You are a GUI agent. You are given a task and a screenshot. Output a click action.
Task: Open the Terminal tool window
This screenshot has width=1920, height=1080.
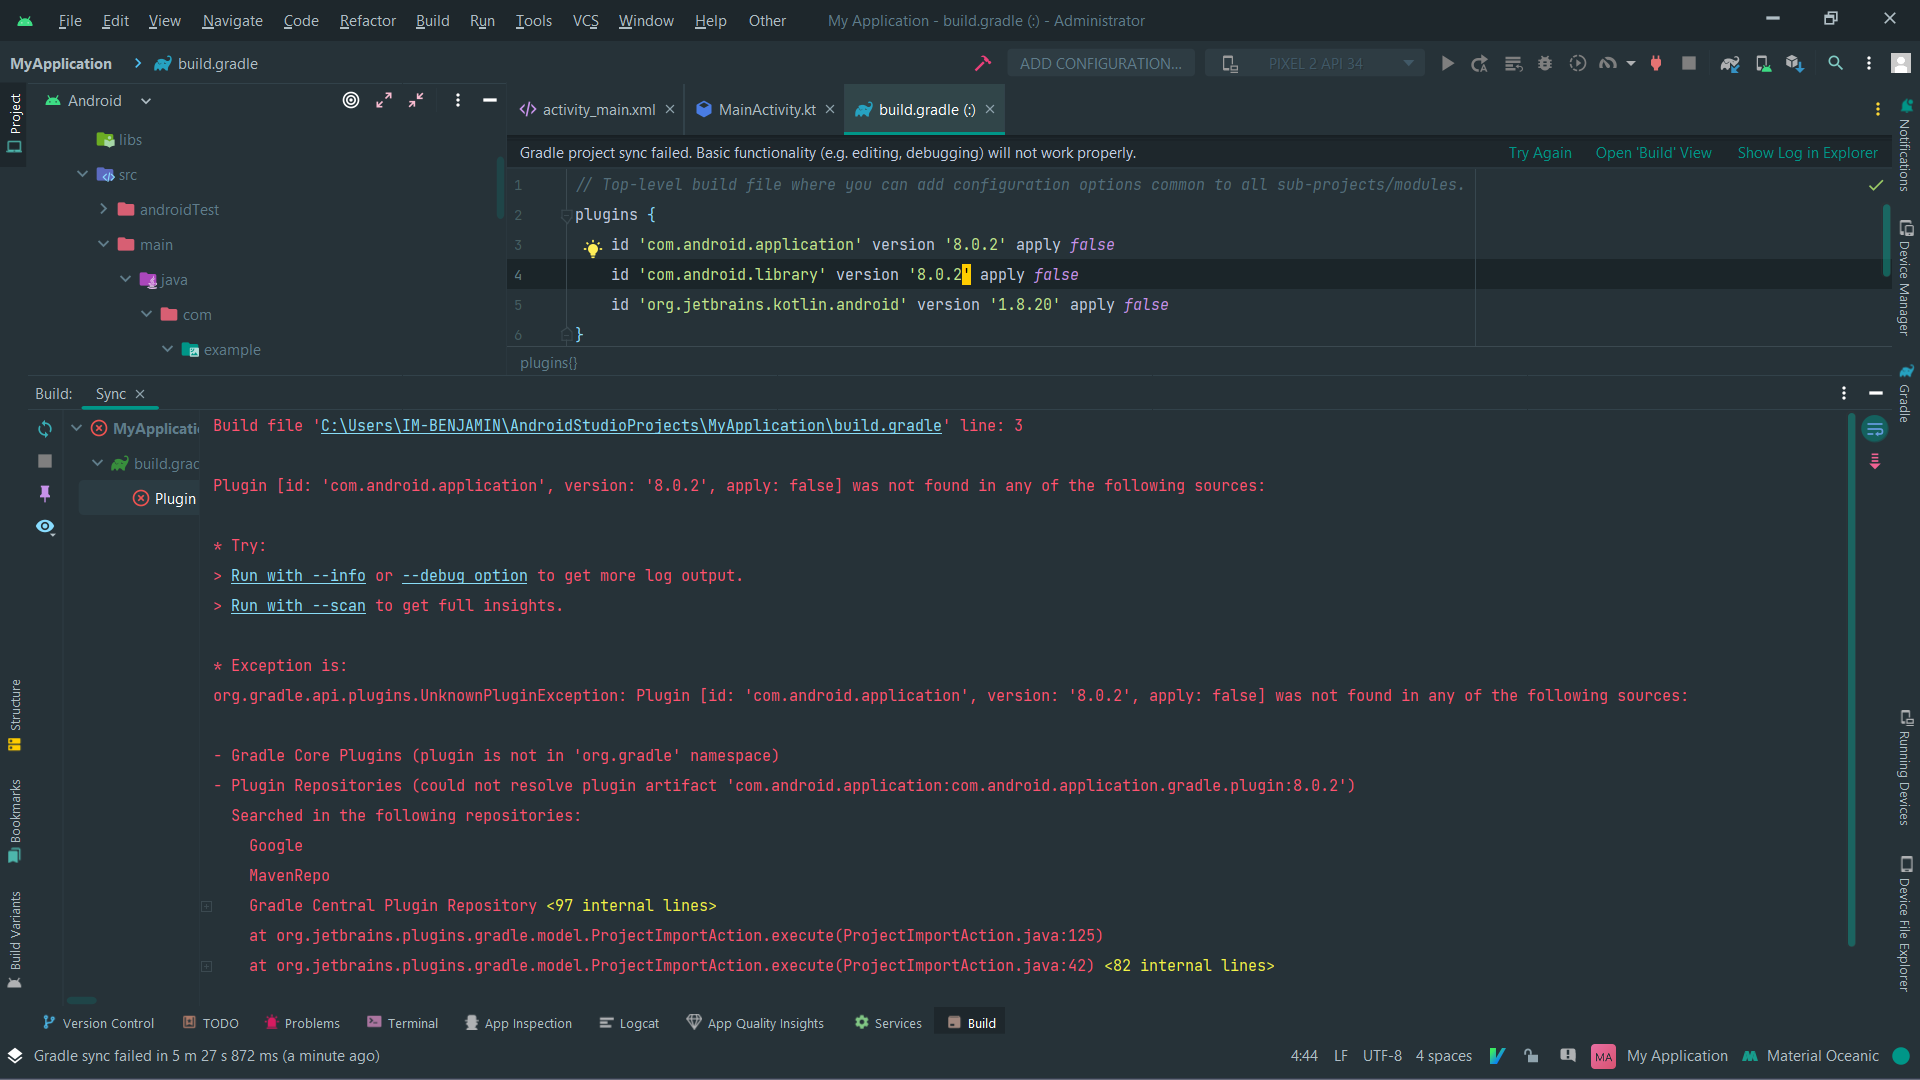tap(402, 1023)
